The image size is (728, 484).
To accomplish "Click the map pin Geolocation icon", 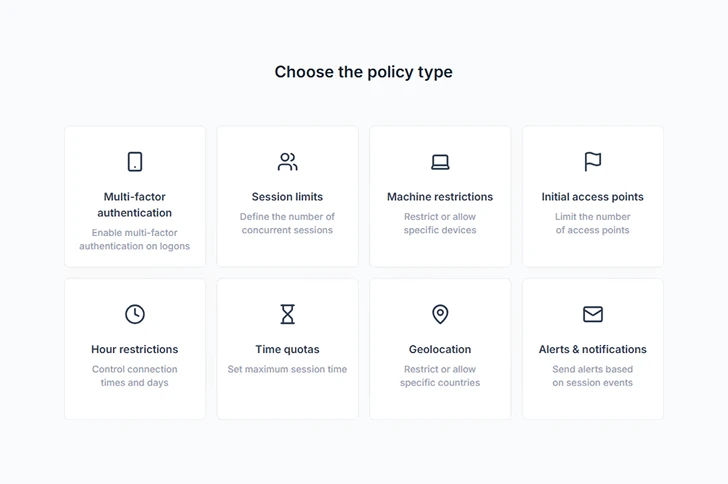I will coord(440,314).
